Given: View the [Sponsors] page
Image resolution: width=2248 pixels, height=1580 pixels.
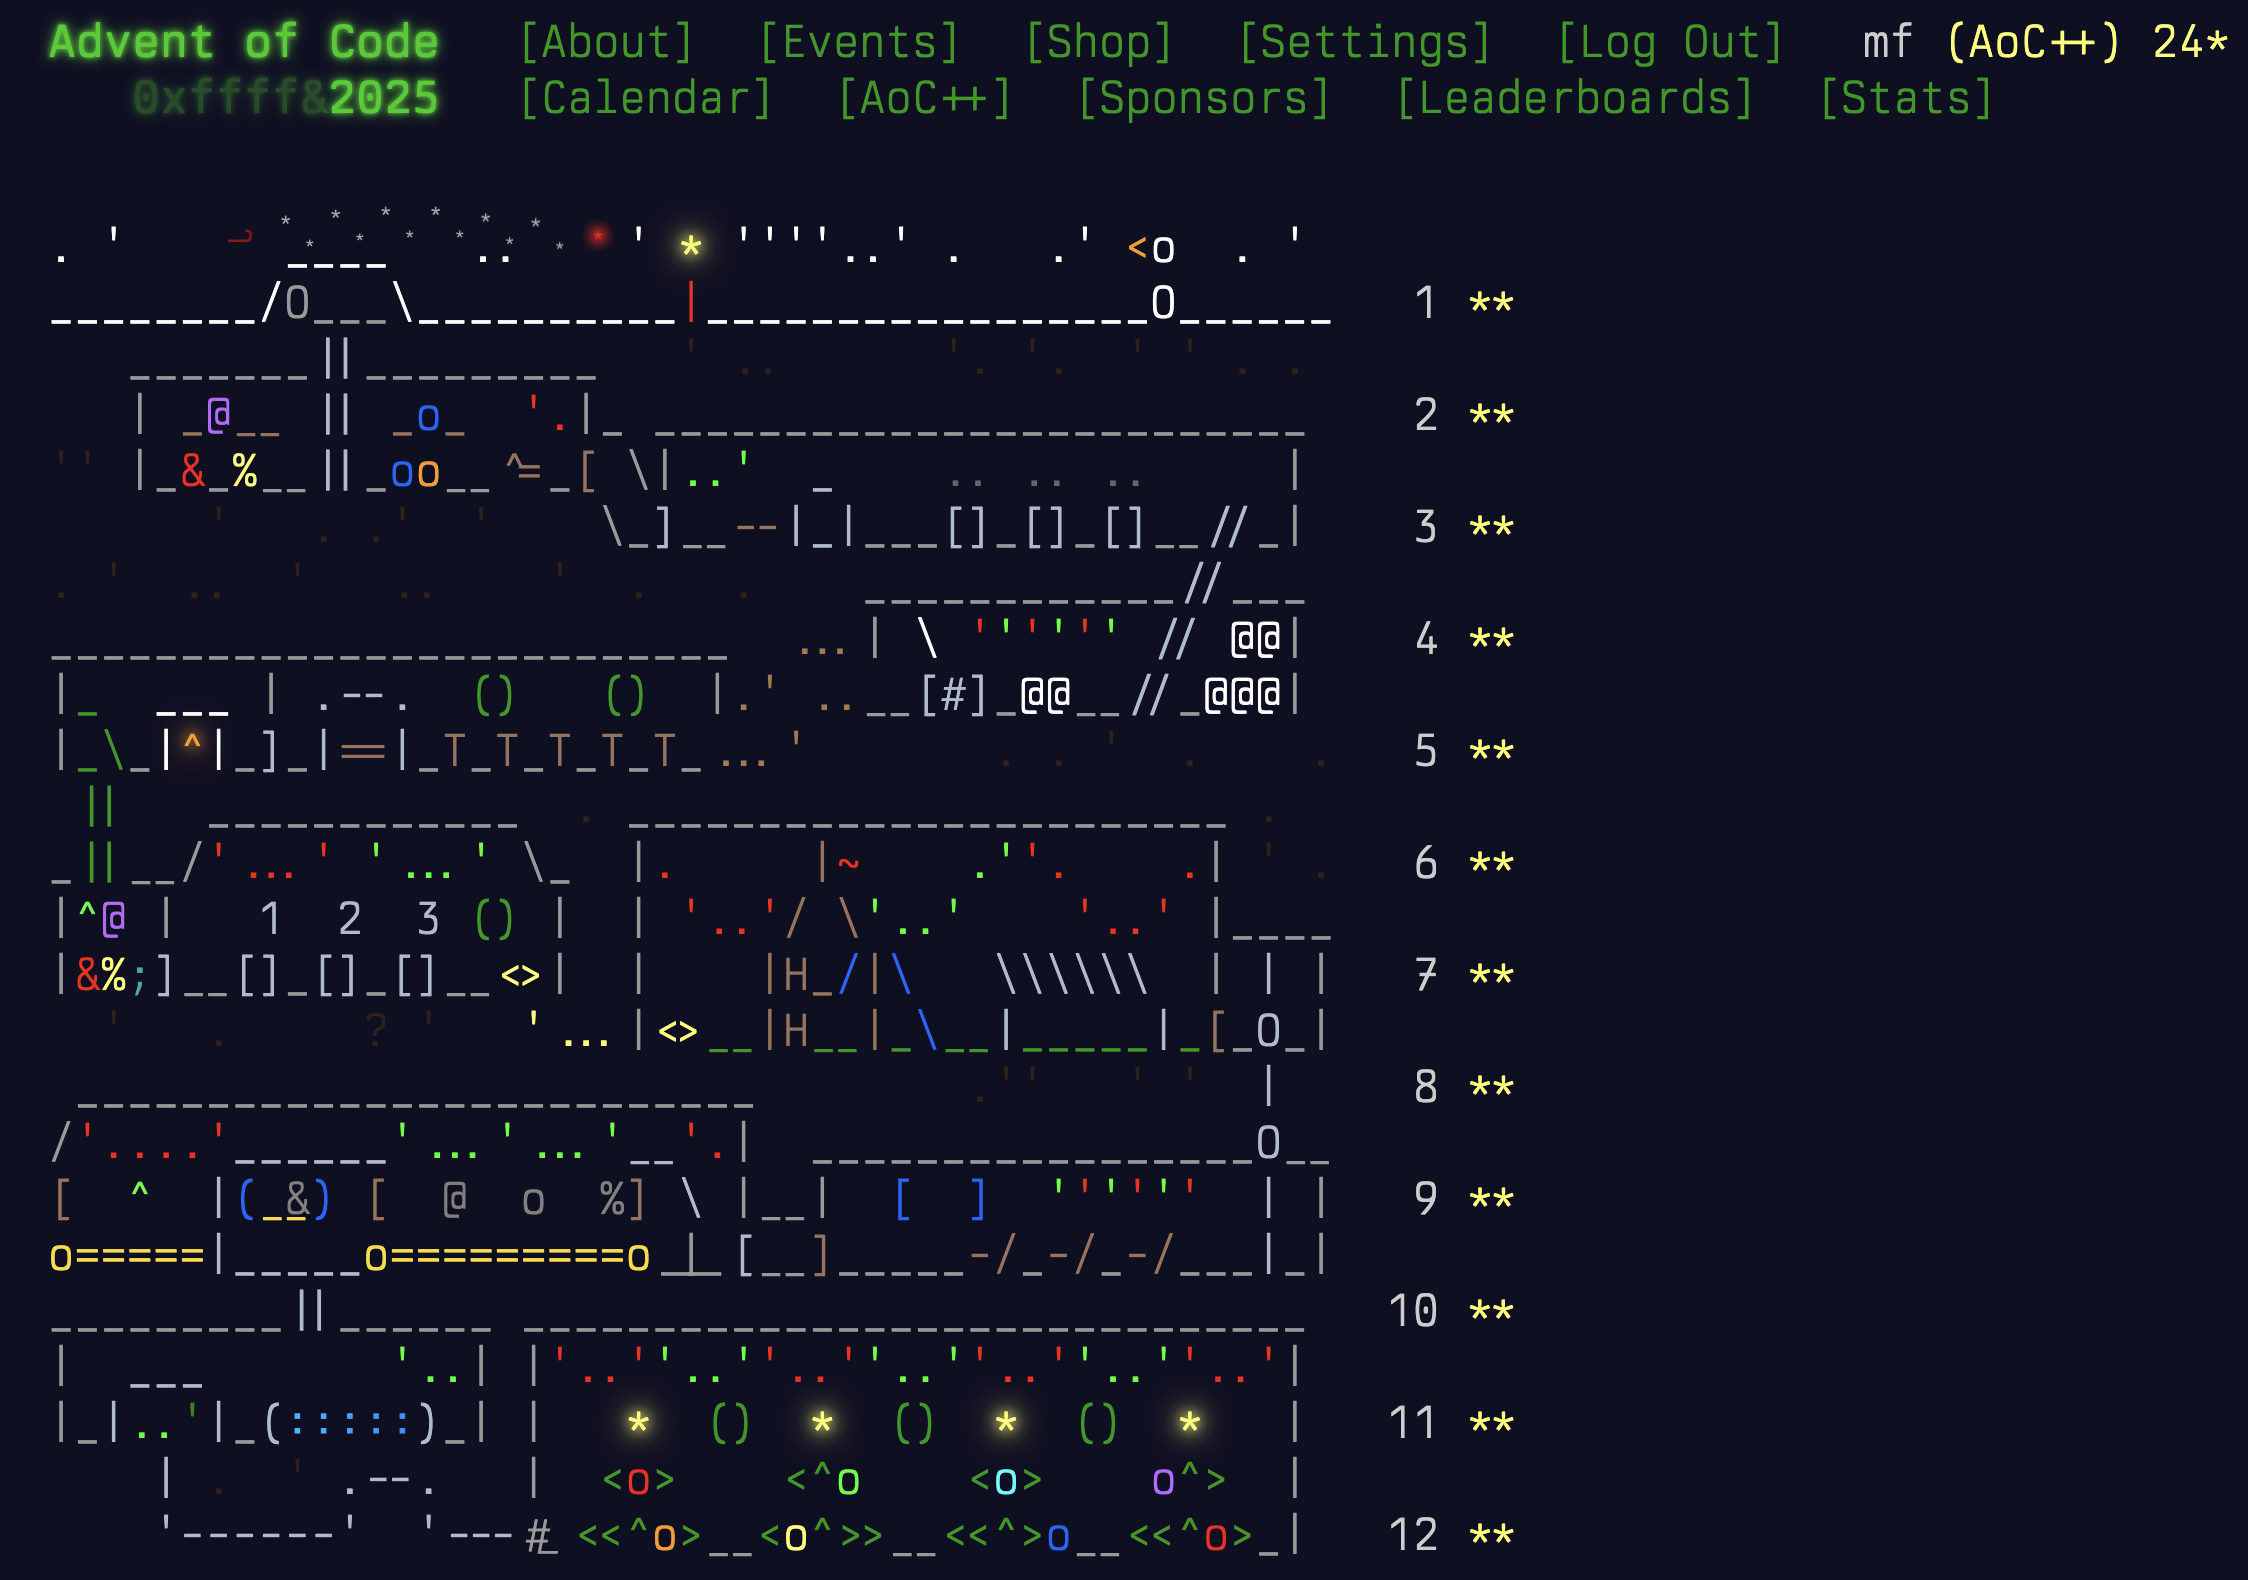Looking at the screenshot, I should coord(1204,99).
